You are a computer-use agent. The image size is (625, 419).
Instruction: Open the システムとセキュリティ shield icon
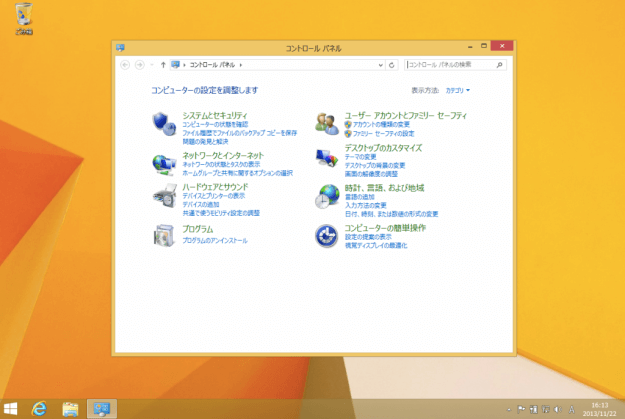164,123
